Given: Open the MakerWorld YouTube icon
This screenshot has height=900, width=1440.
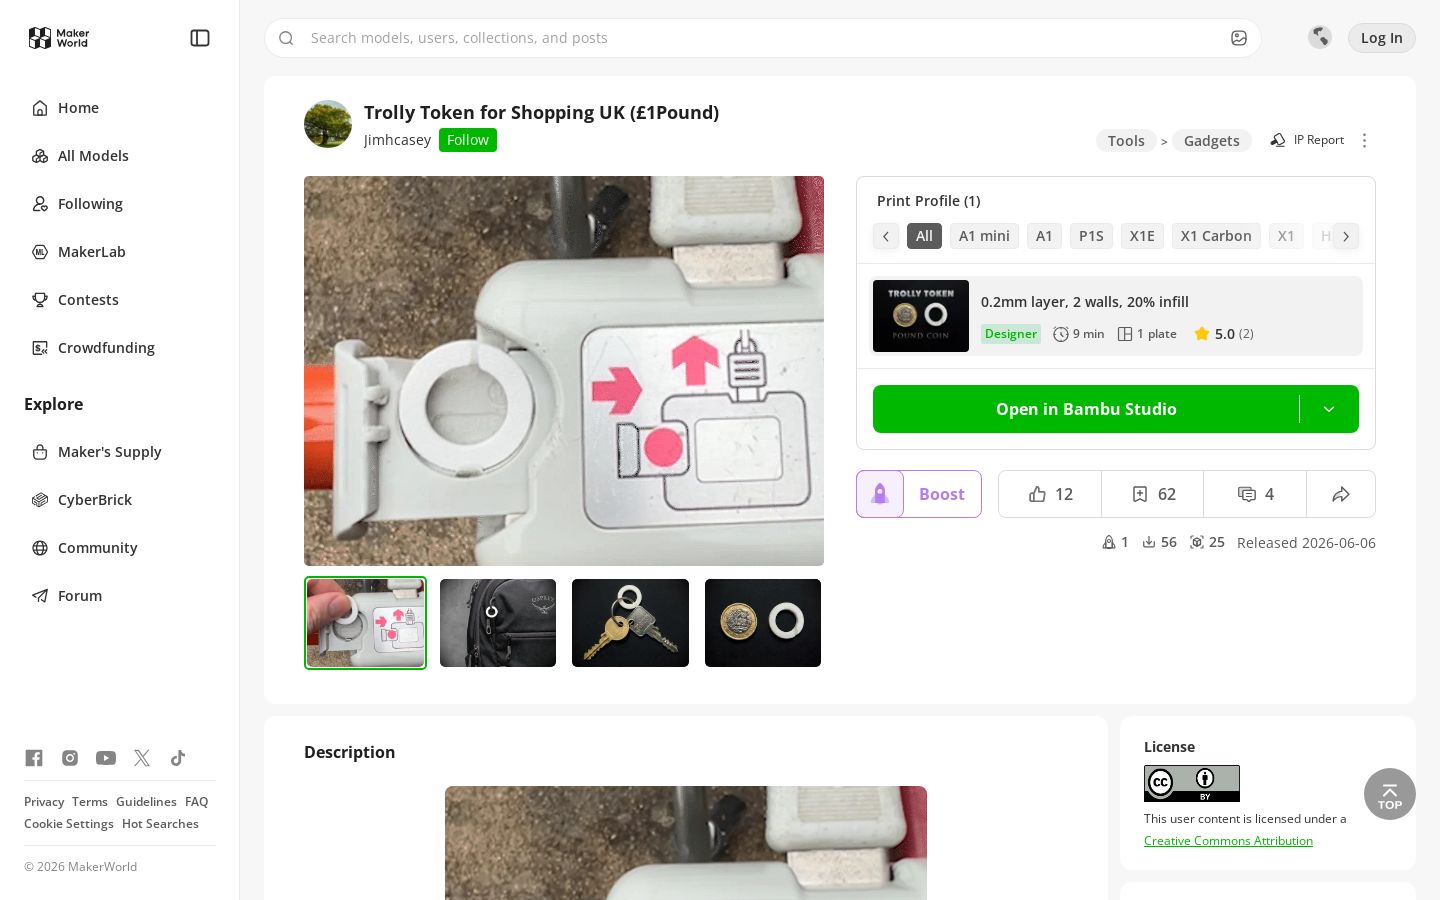Looking at the screenshot, I should coord(106,758).
